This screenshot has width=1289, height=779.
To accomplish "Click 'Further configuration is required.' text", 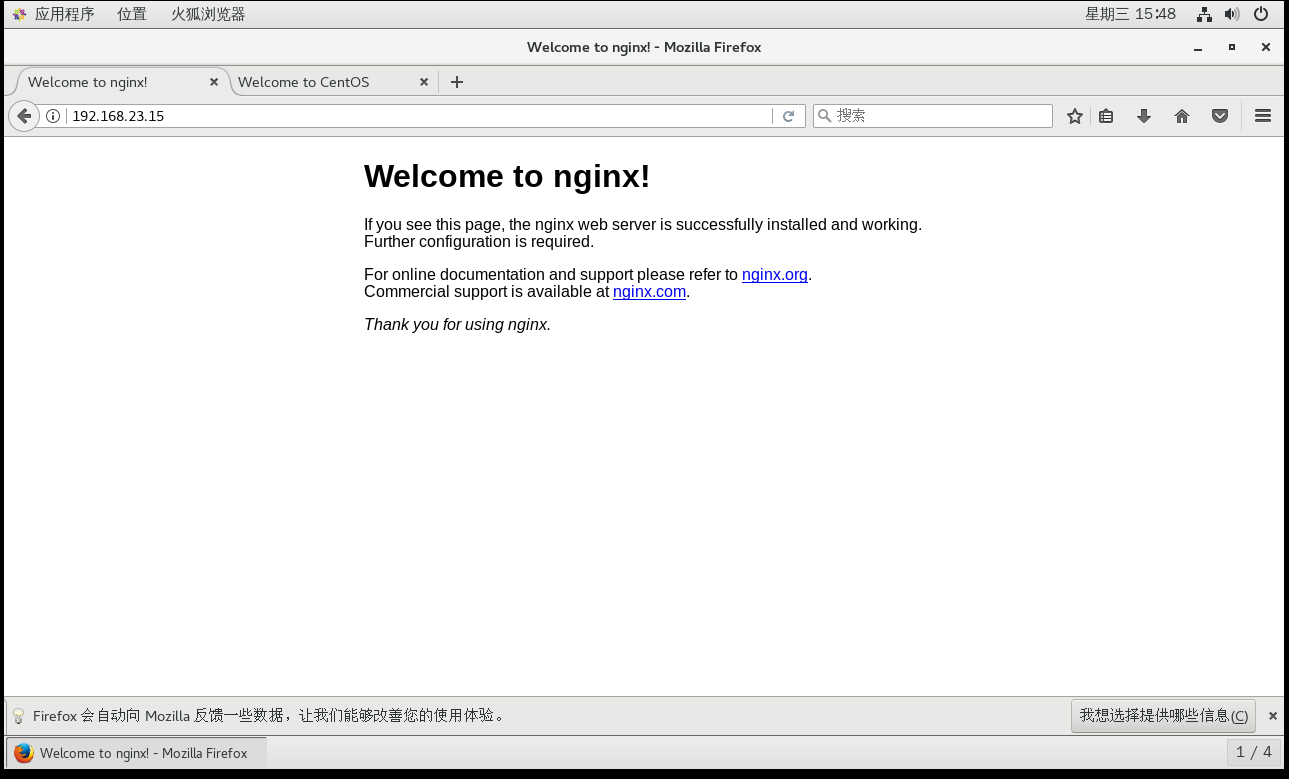I will [479, 242].
